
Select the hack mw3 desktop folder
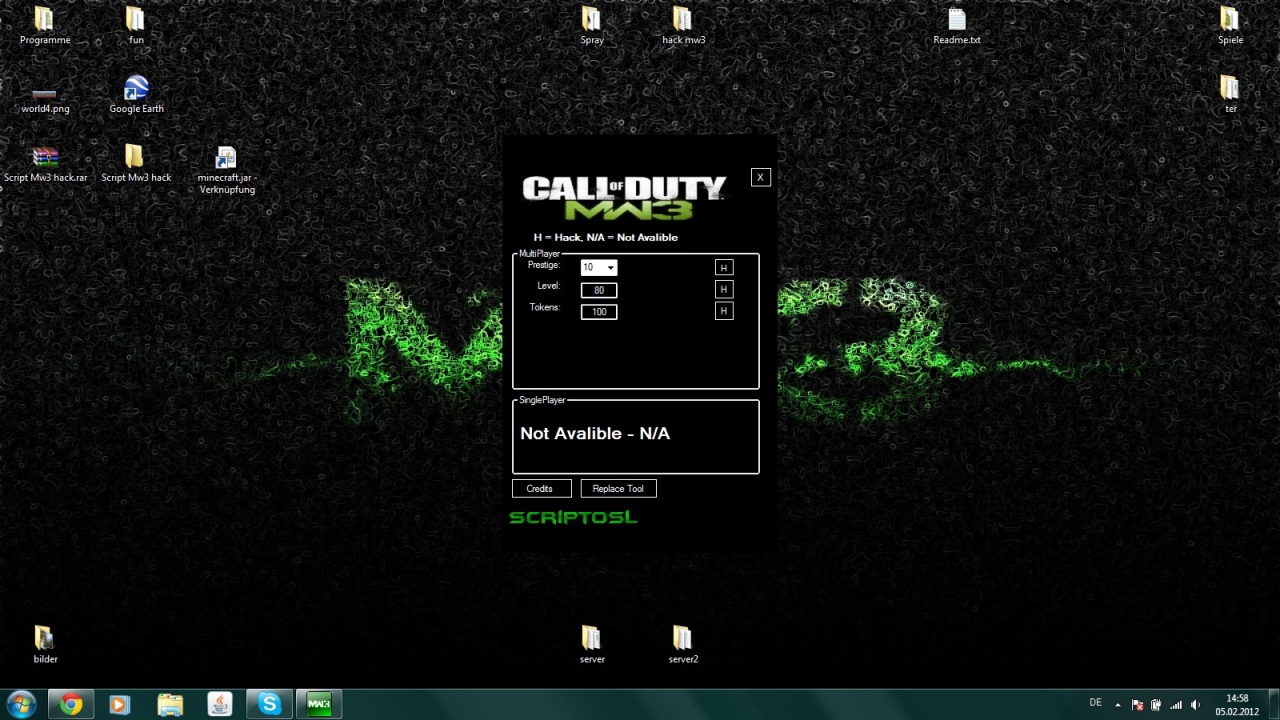pyautogui.click(x=683, y=26)
